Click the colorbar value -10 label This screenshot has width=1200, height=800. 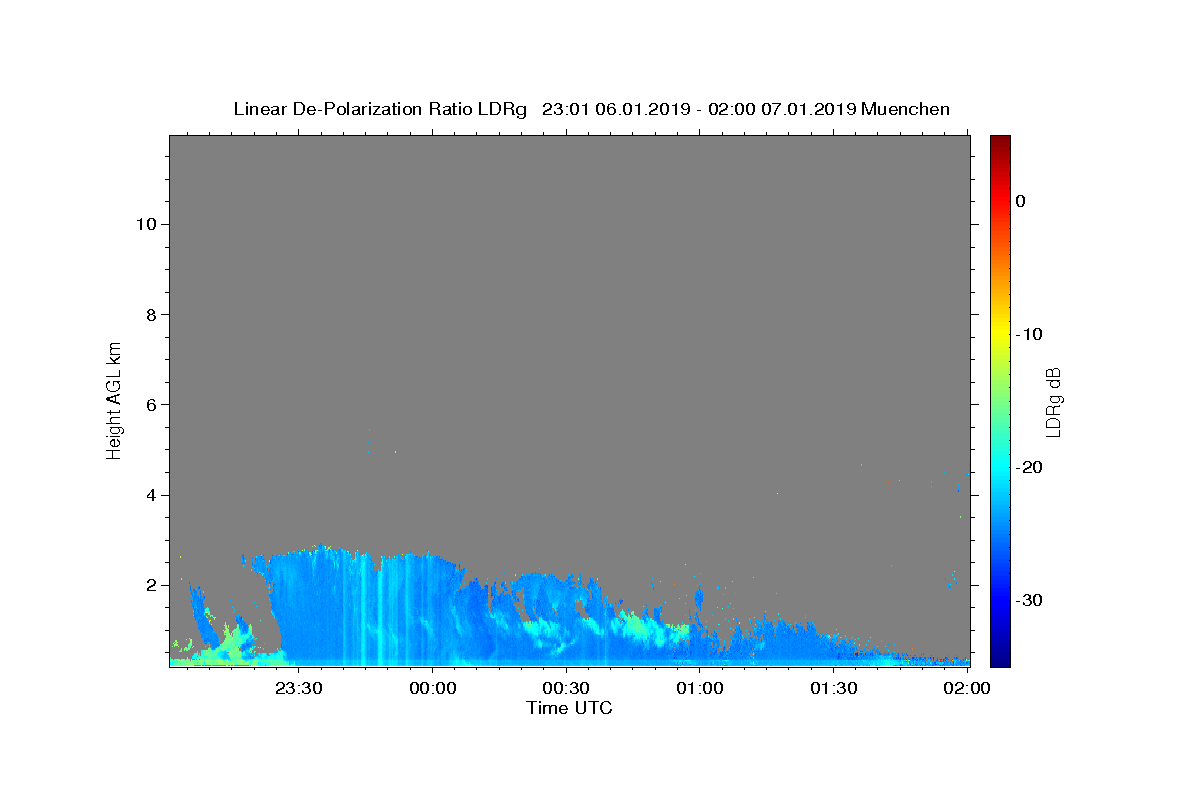click(1030, 334)
